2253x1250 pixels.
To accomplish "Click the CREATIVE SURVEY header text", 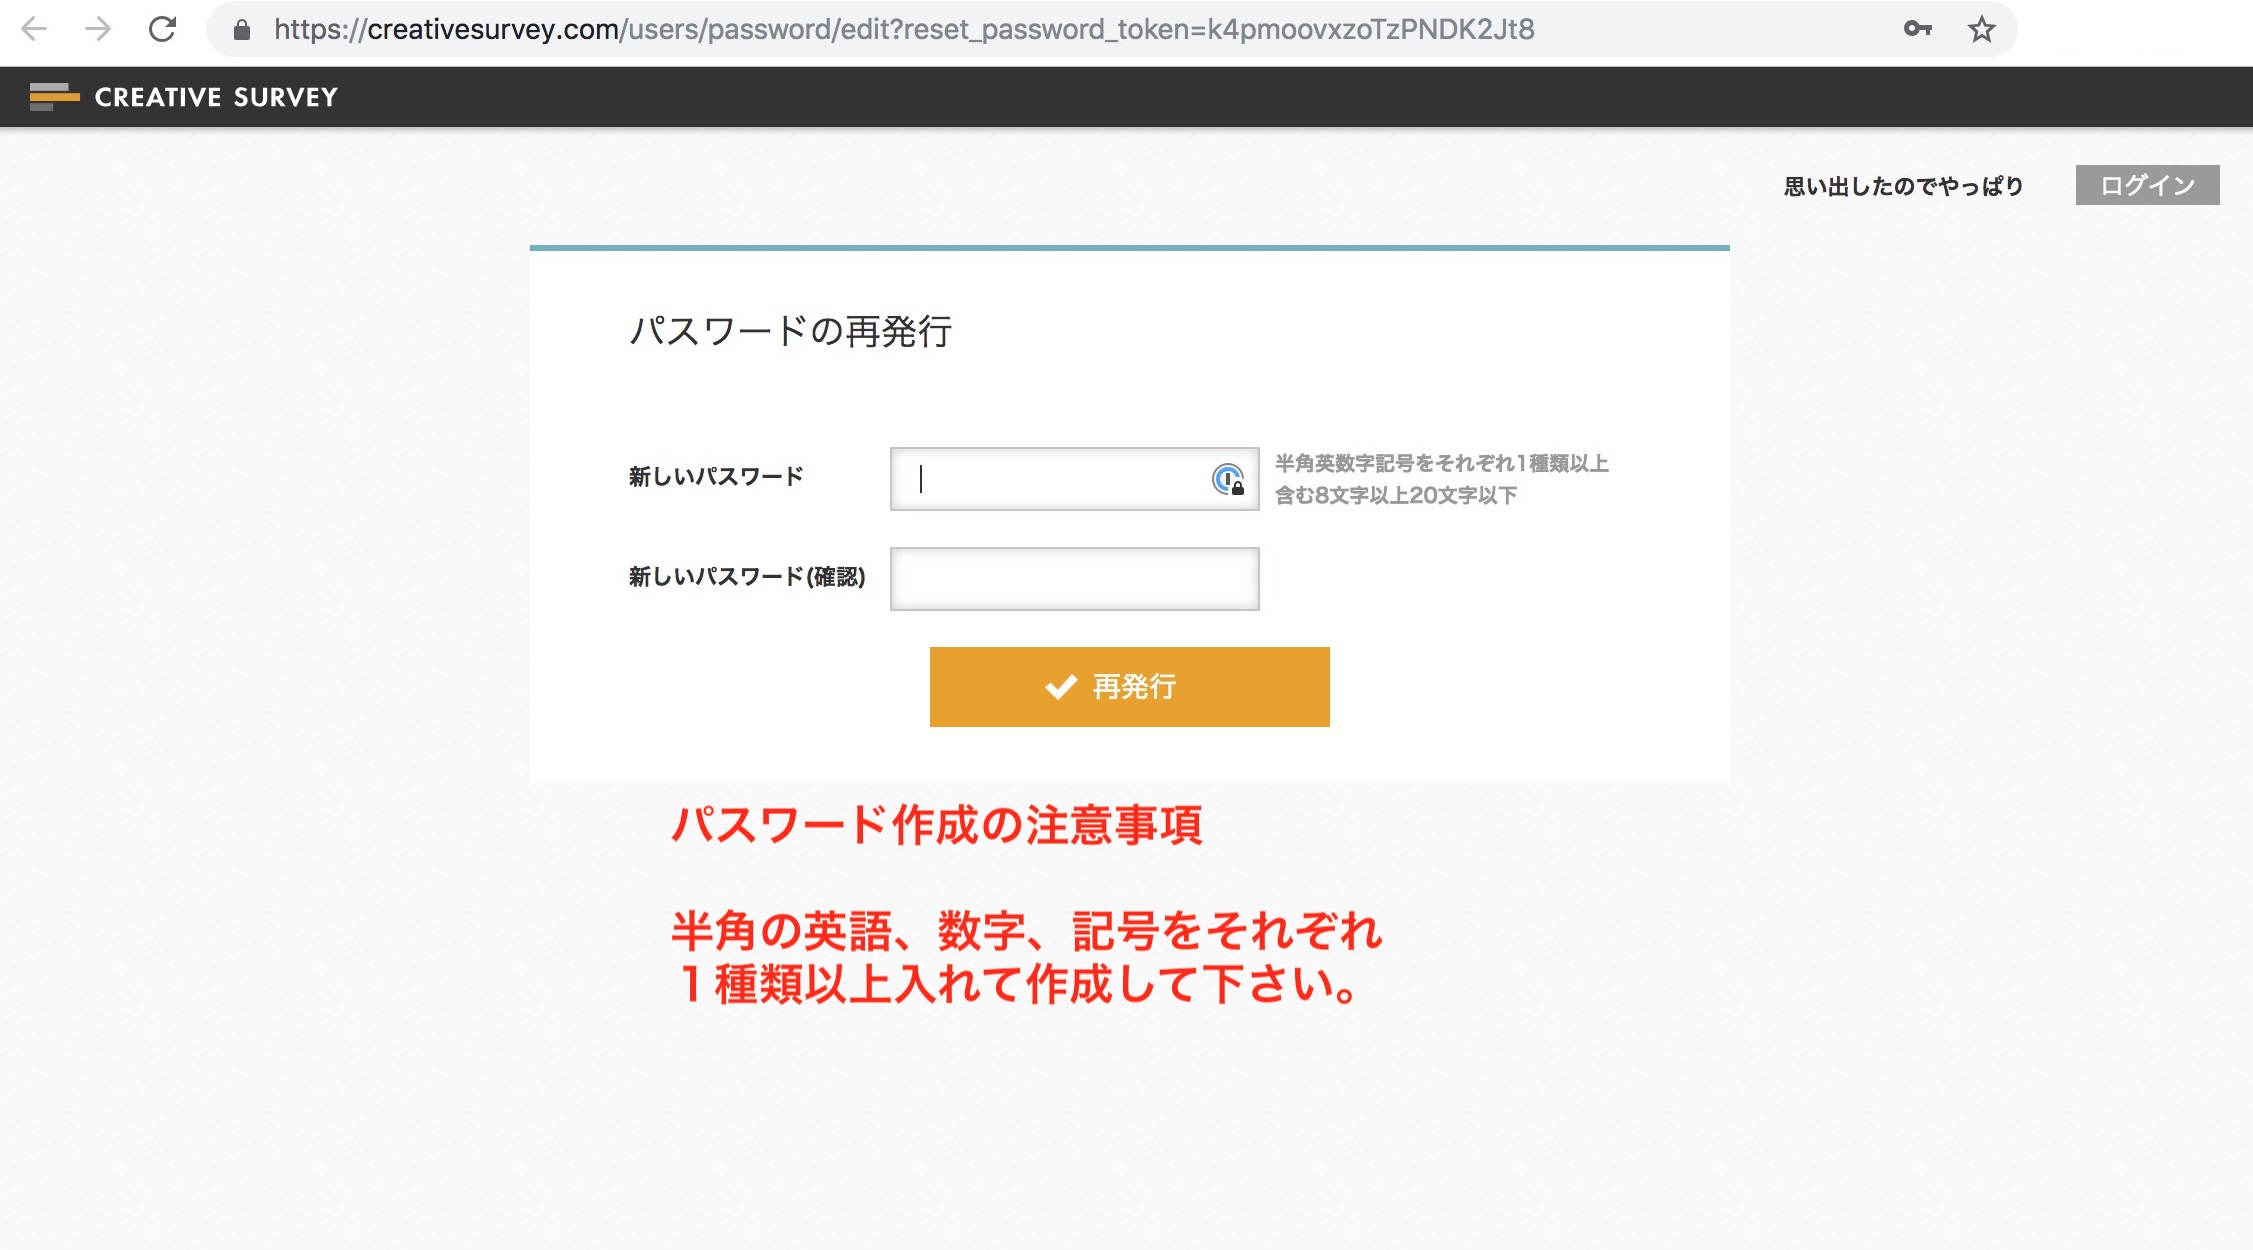I will point(215,97).
